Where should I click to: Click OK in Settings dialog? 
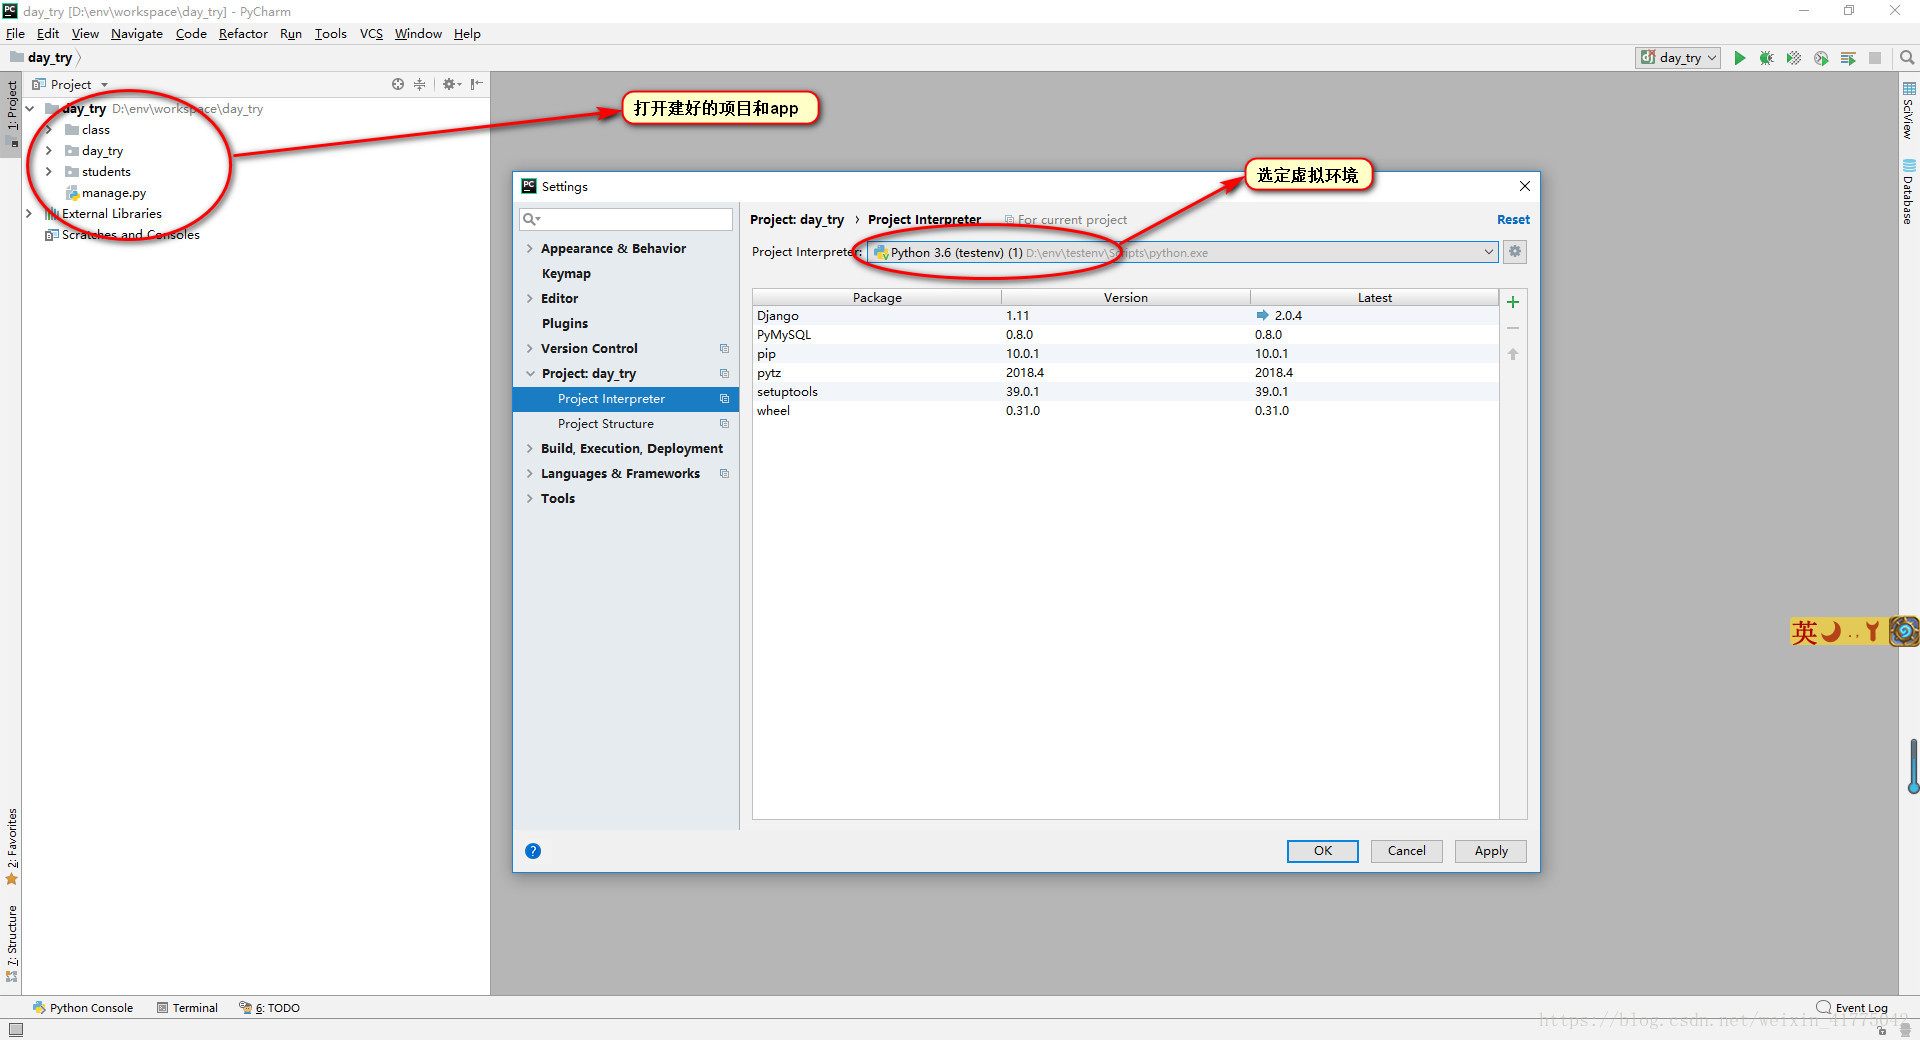(1322, 851)
